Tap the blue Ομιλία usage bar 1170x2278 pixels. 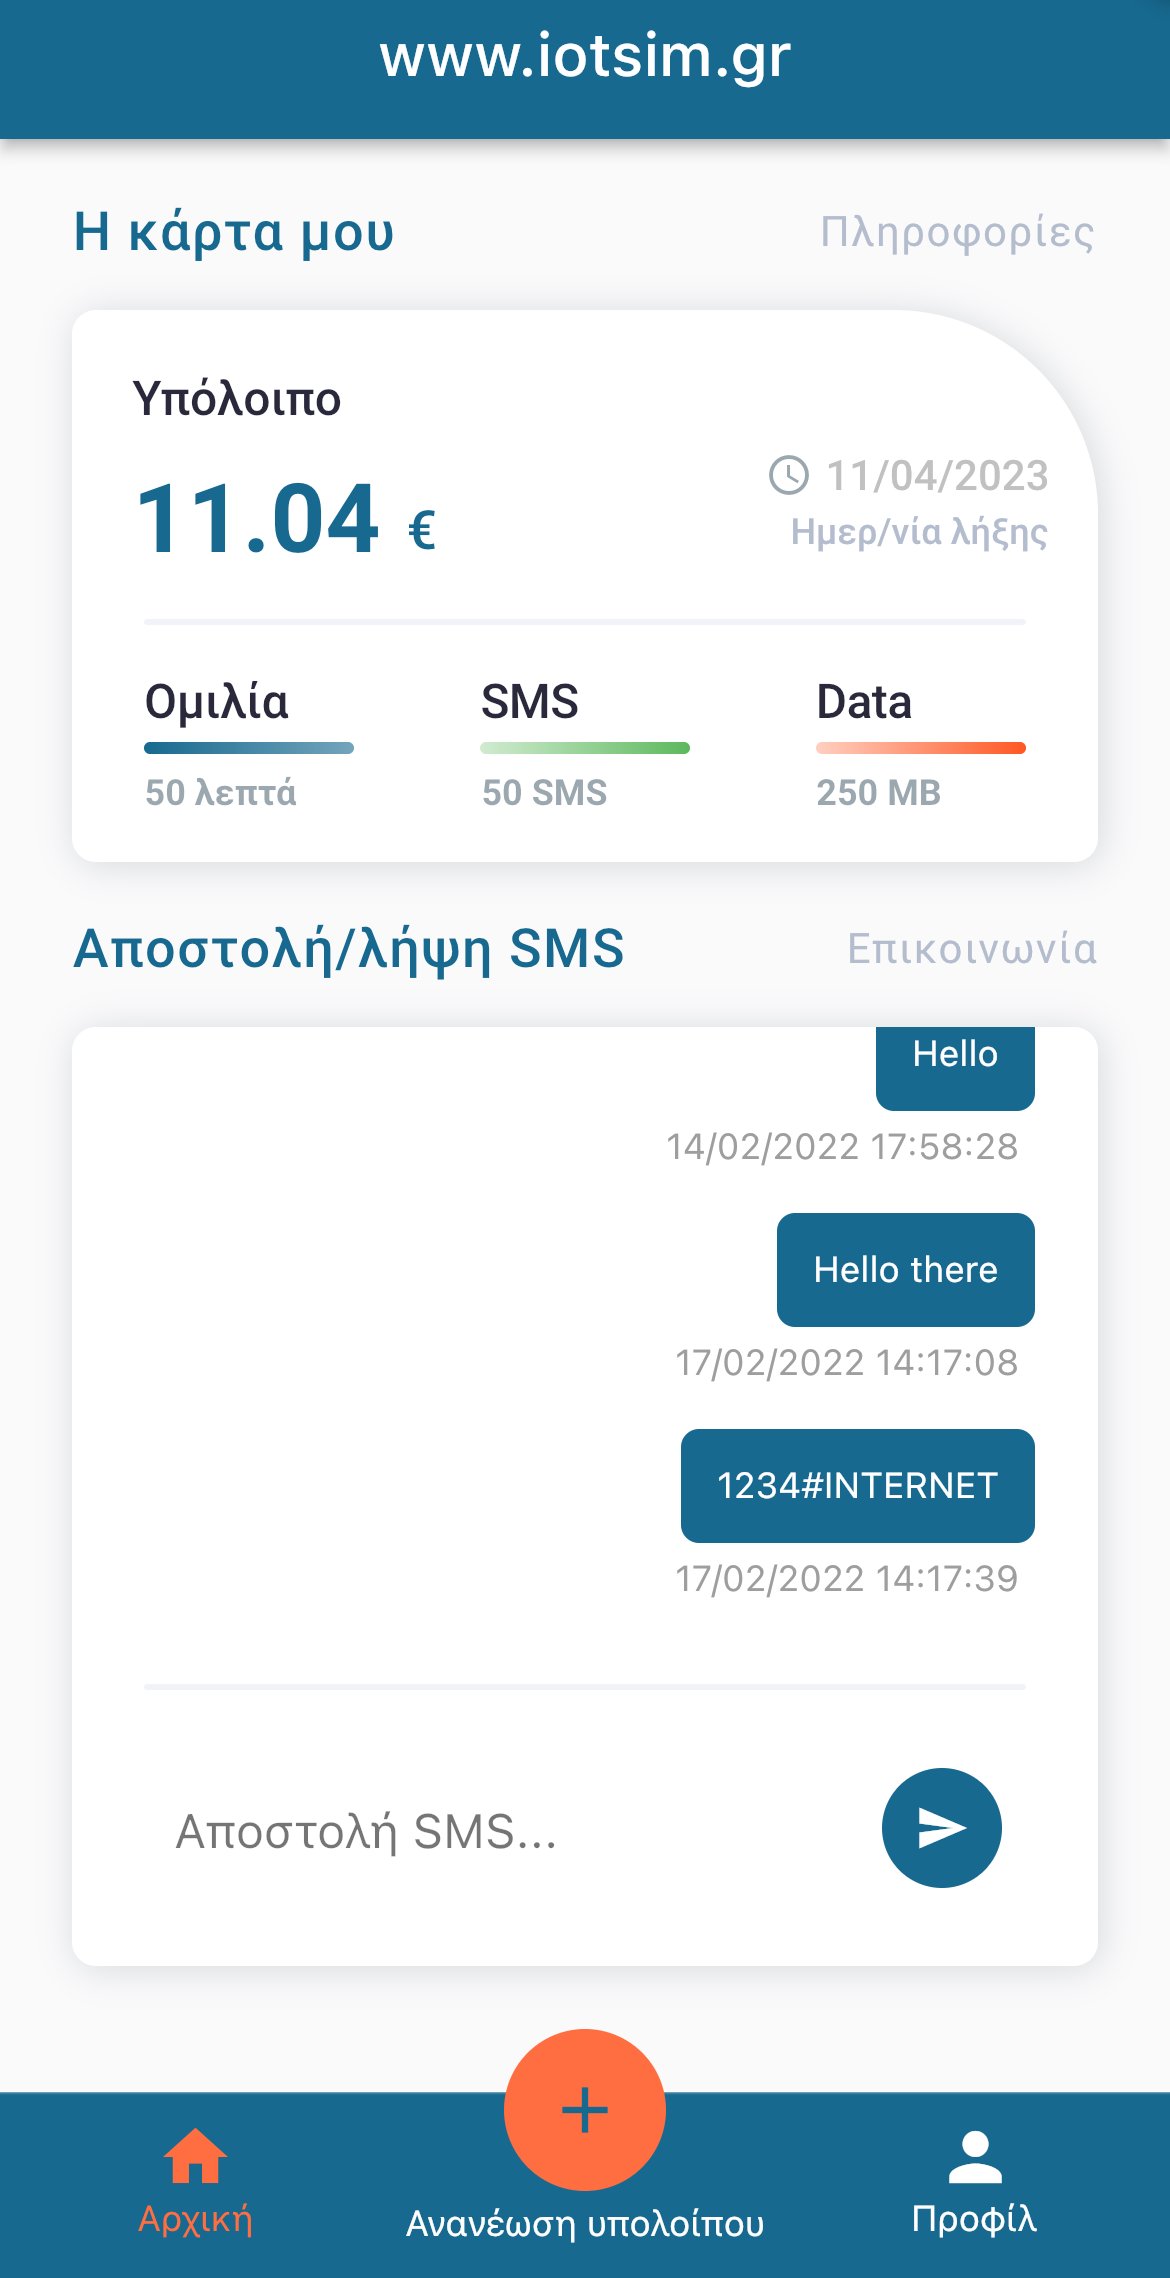point(249,748)
